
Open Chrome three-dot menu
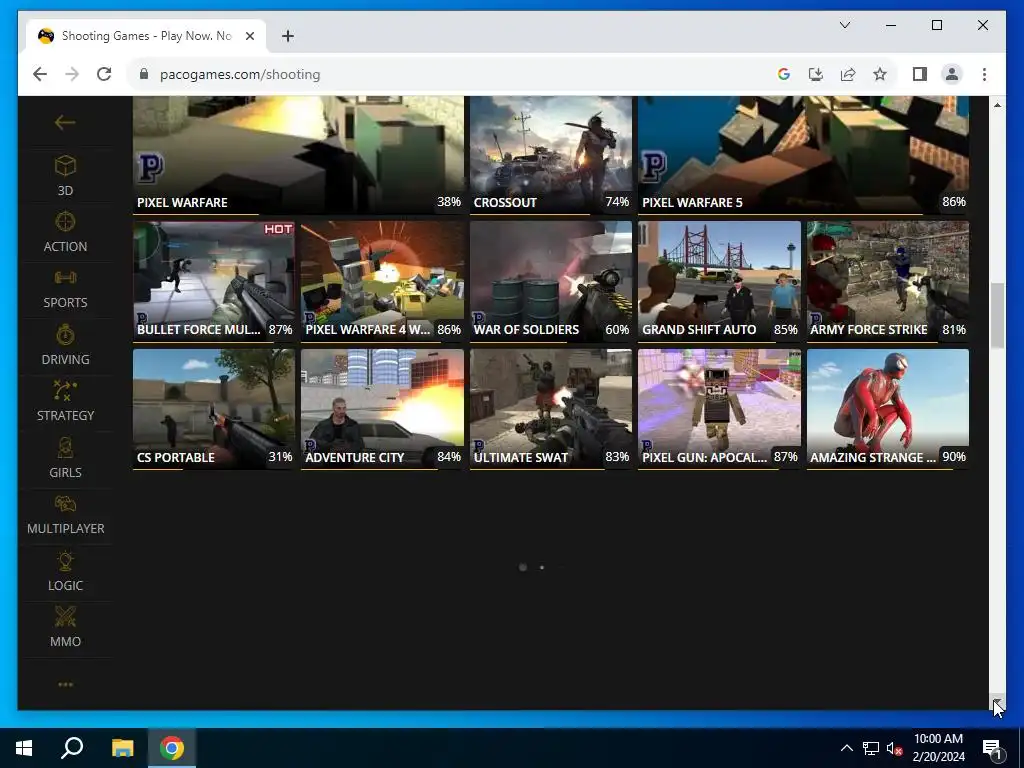984,74
